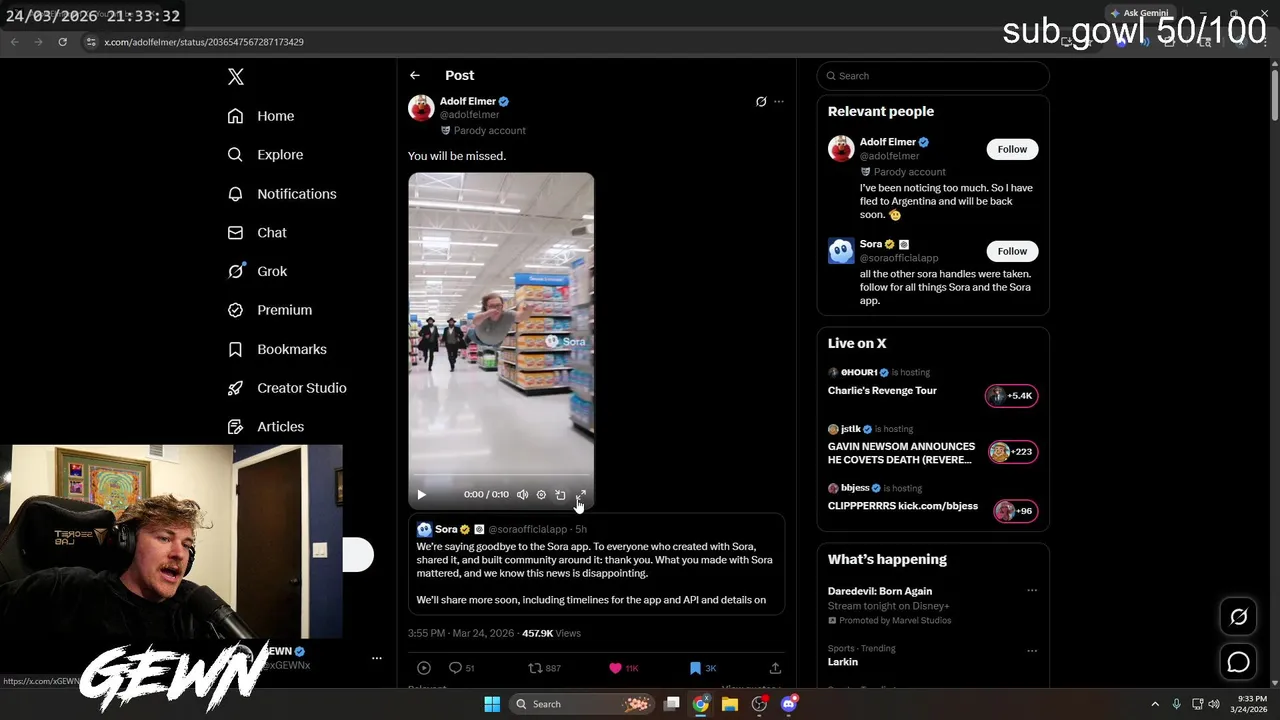Screen dimensions: 1280x720
Task: Share the post with the upload icon
Action: [x=775, y=668]
